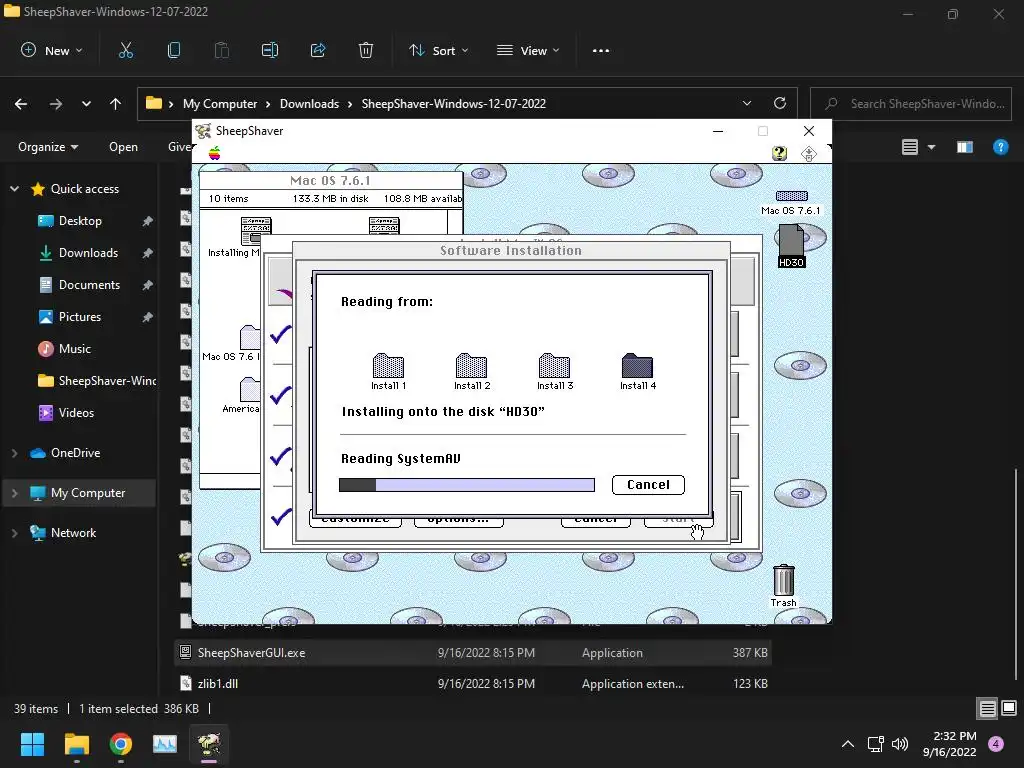
Task: Switch to details view in status bar
Action: pos(987,709)
